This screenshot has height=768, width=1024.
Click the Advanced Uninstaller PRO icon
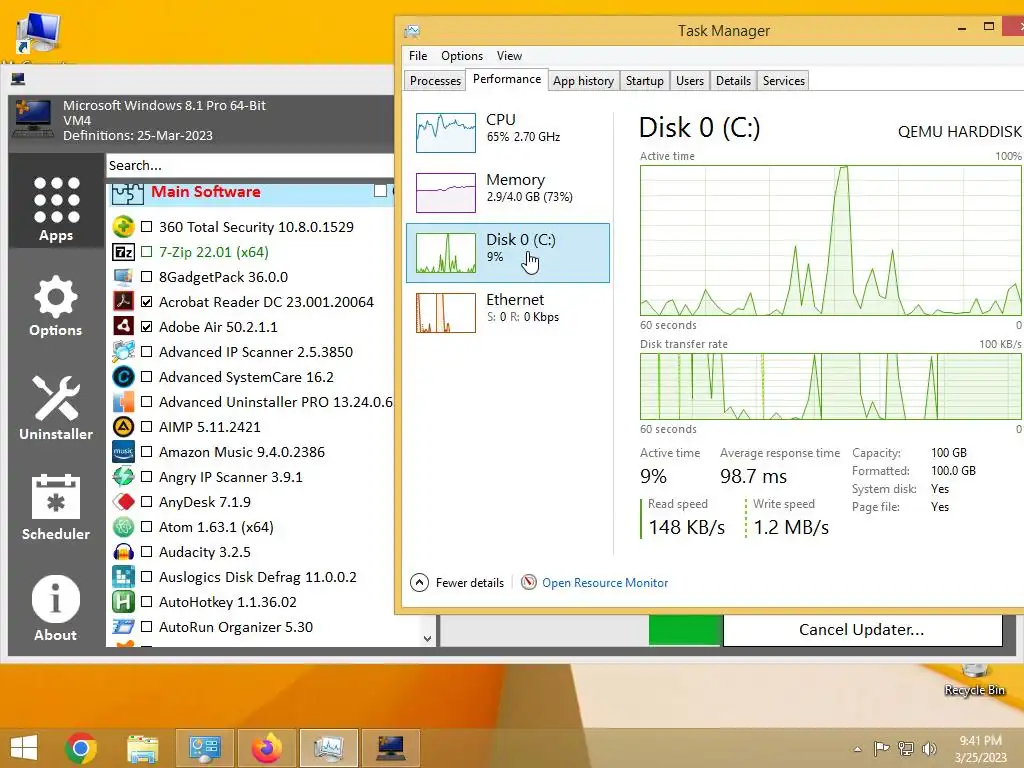pos(123,402)
